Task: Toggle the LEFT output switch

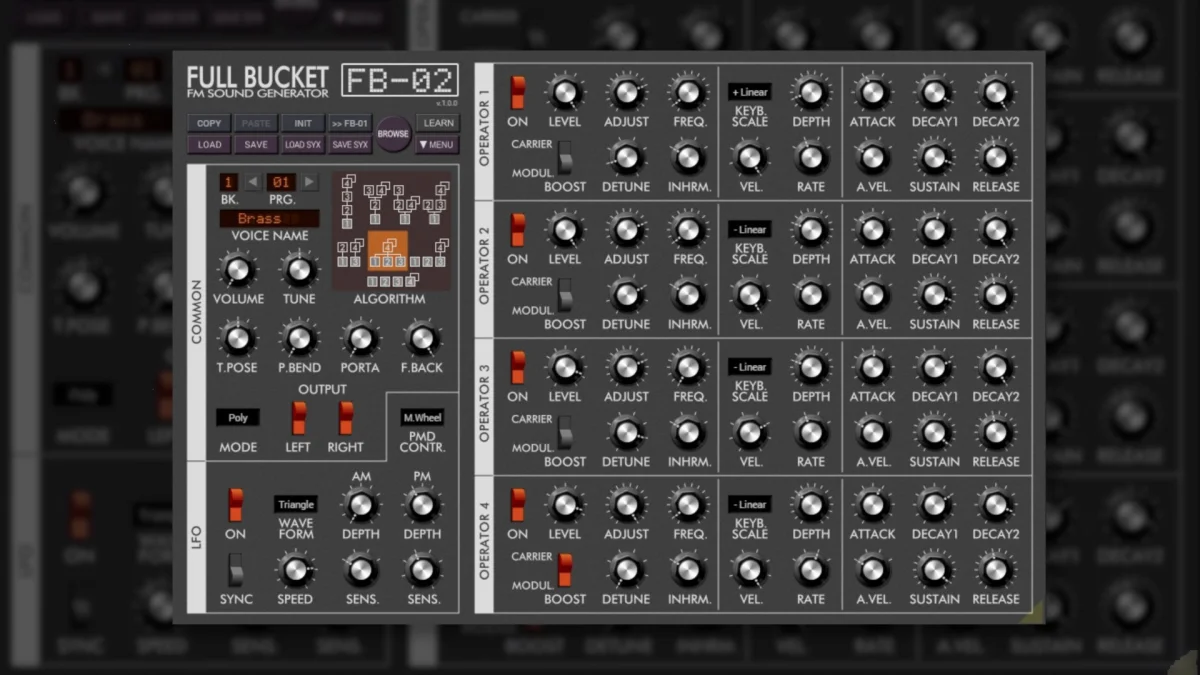Action: (298, 417)
